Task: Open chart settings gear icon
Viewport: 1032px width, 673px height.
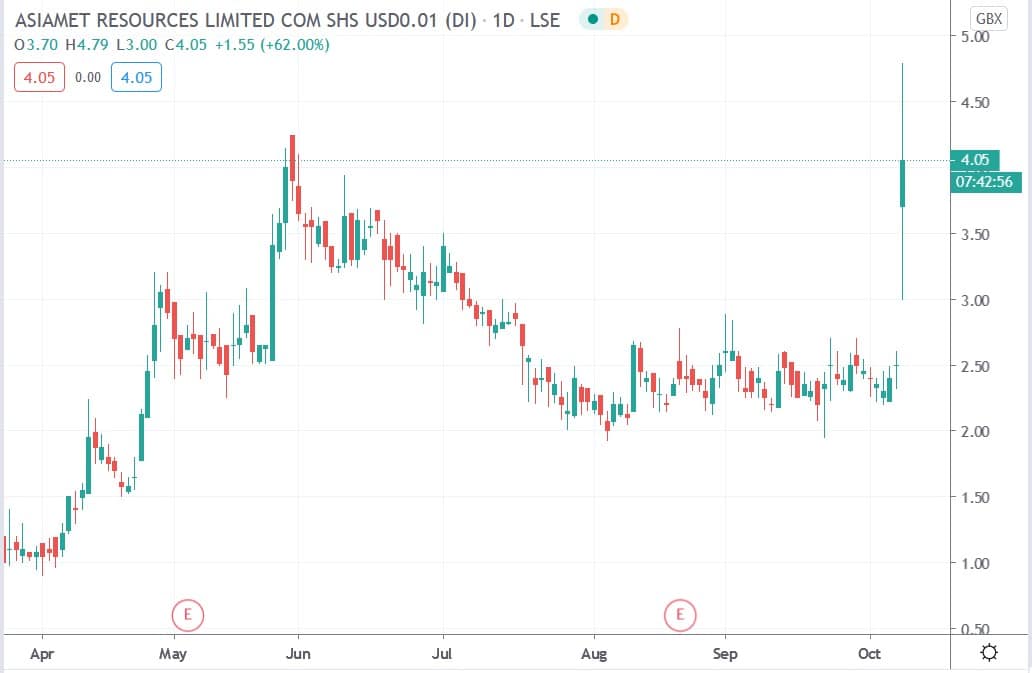Action: pyautogui.click(x=989, y=653)
